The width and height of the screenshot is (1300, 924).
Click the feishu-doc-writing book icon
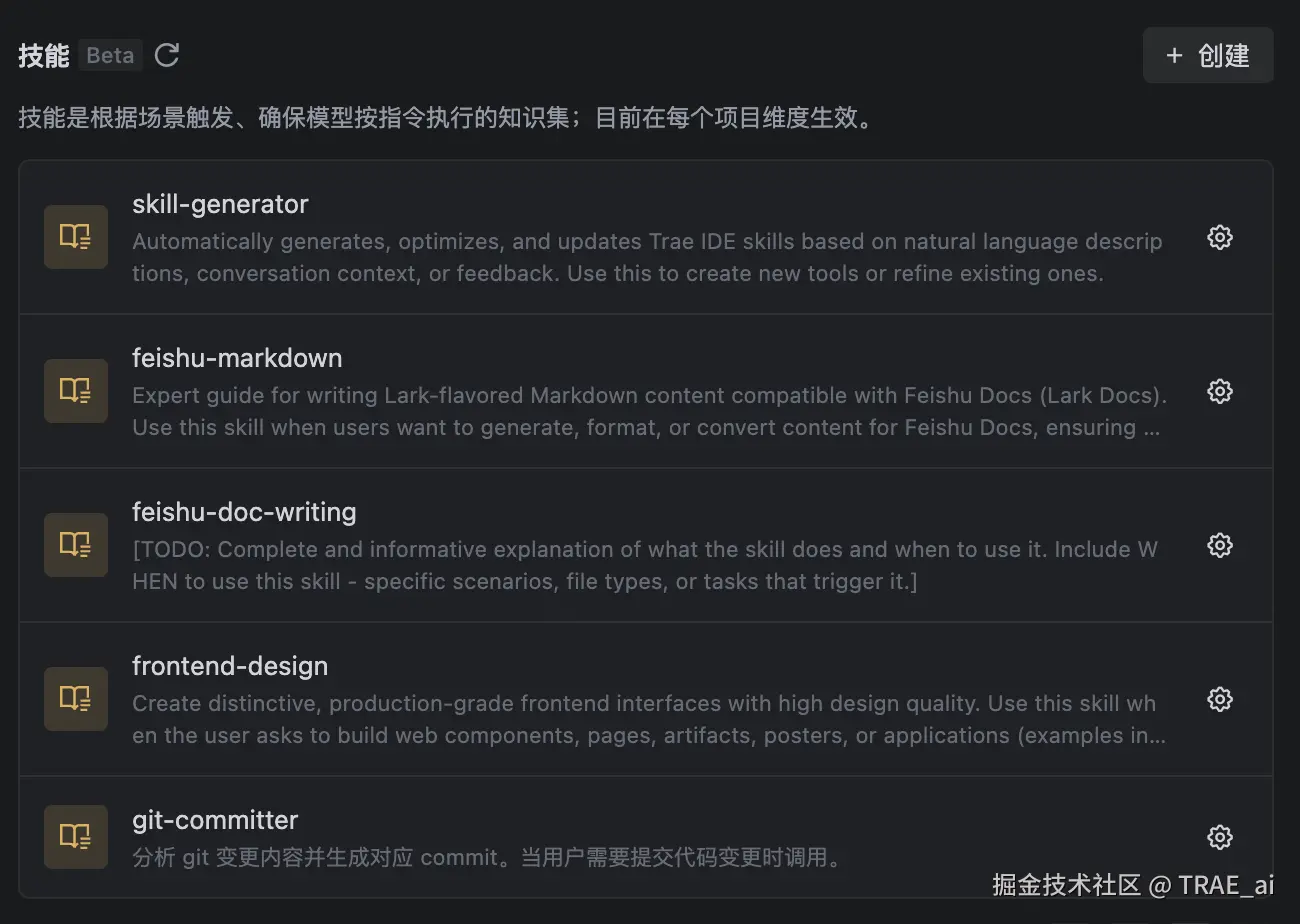point(76,545)
